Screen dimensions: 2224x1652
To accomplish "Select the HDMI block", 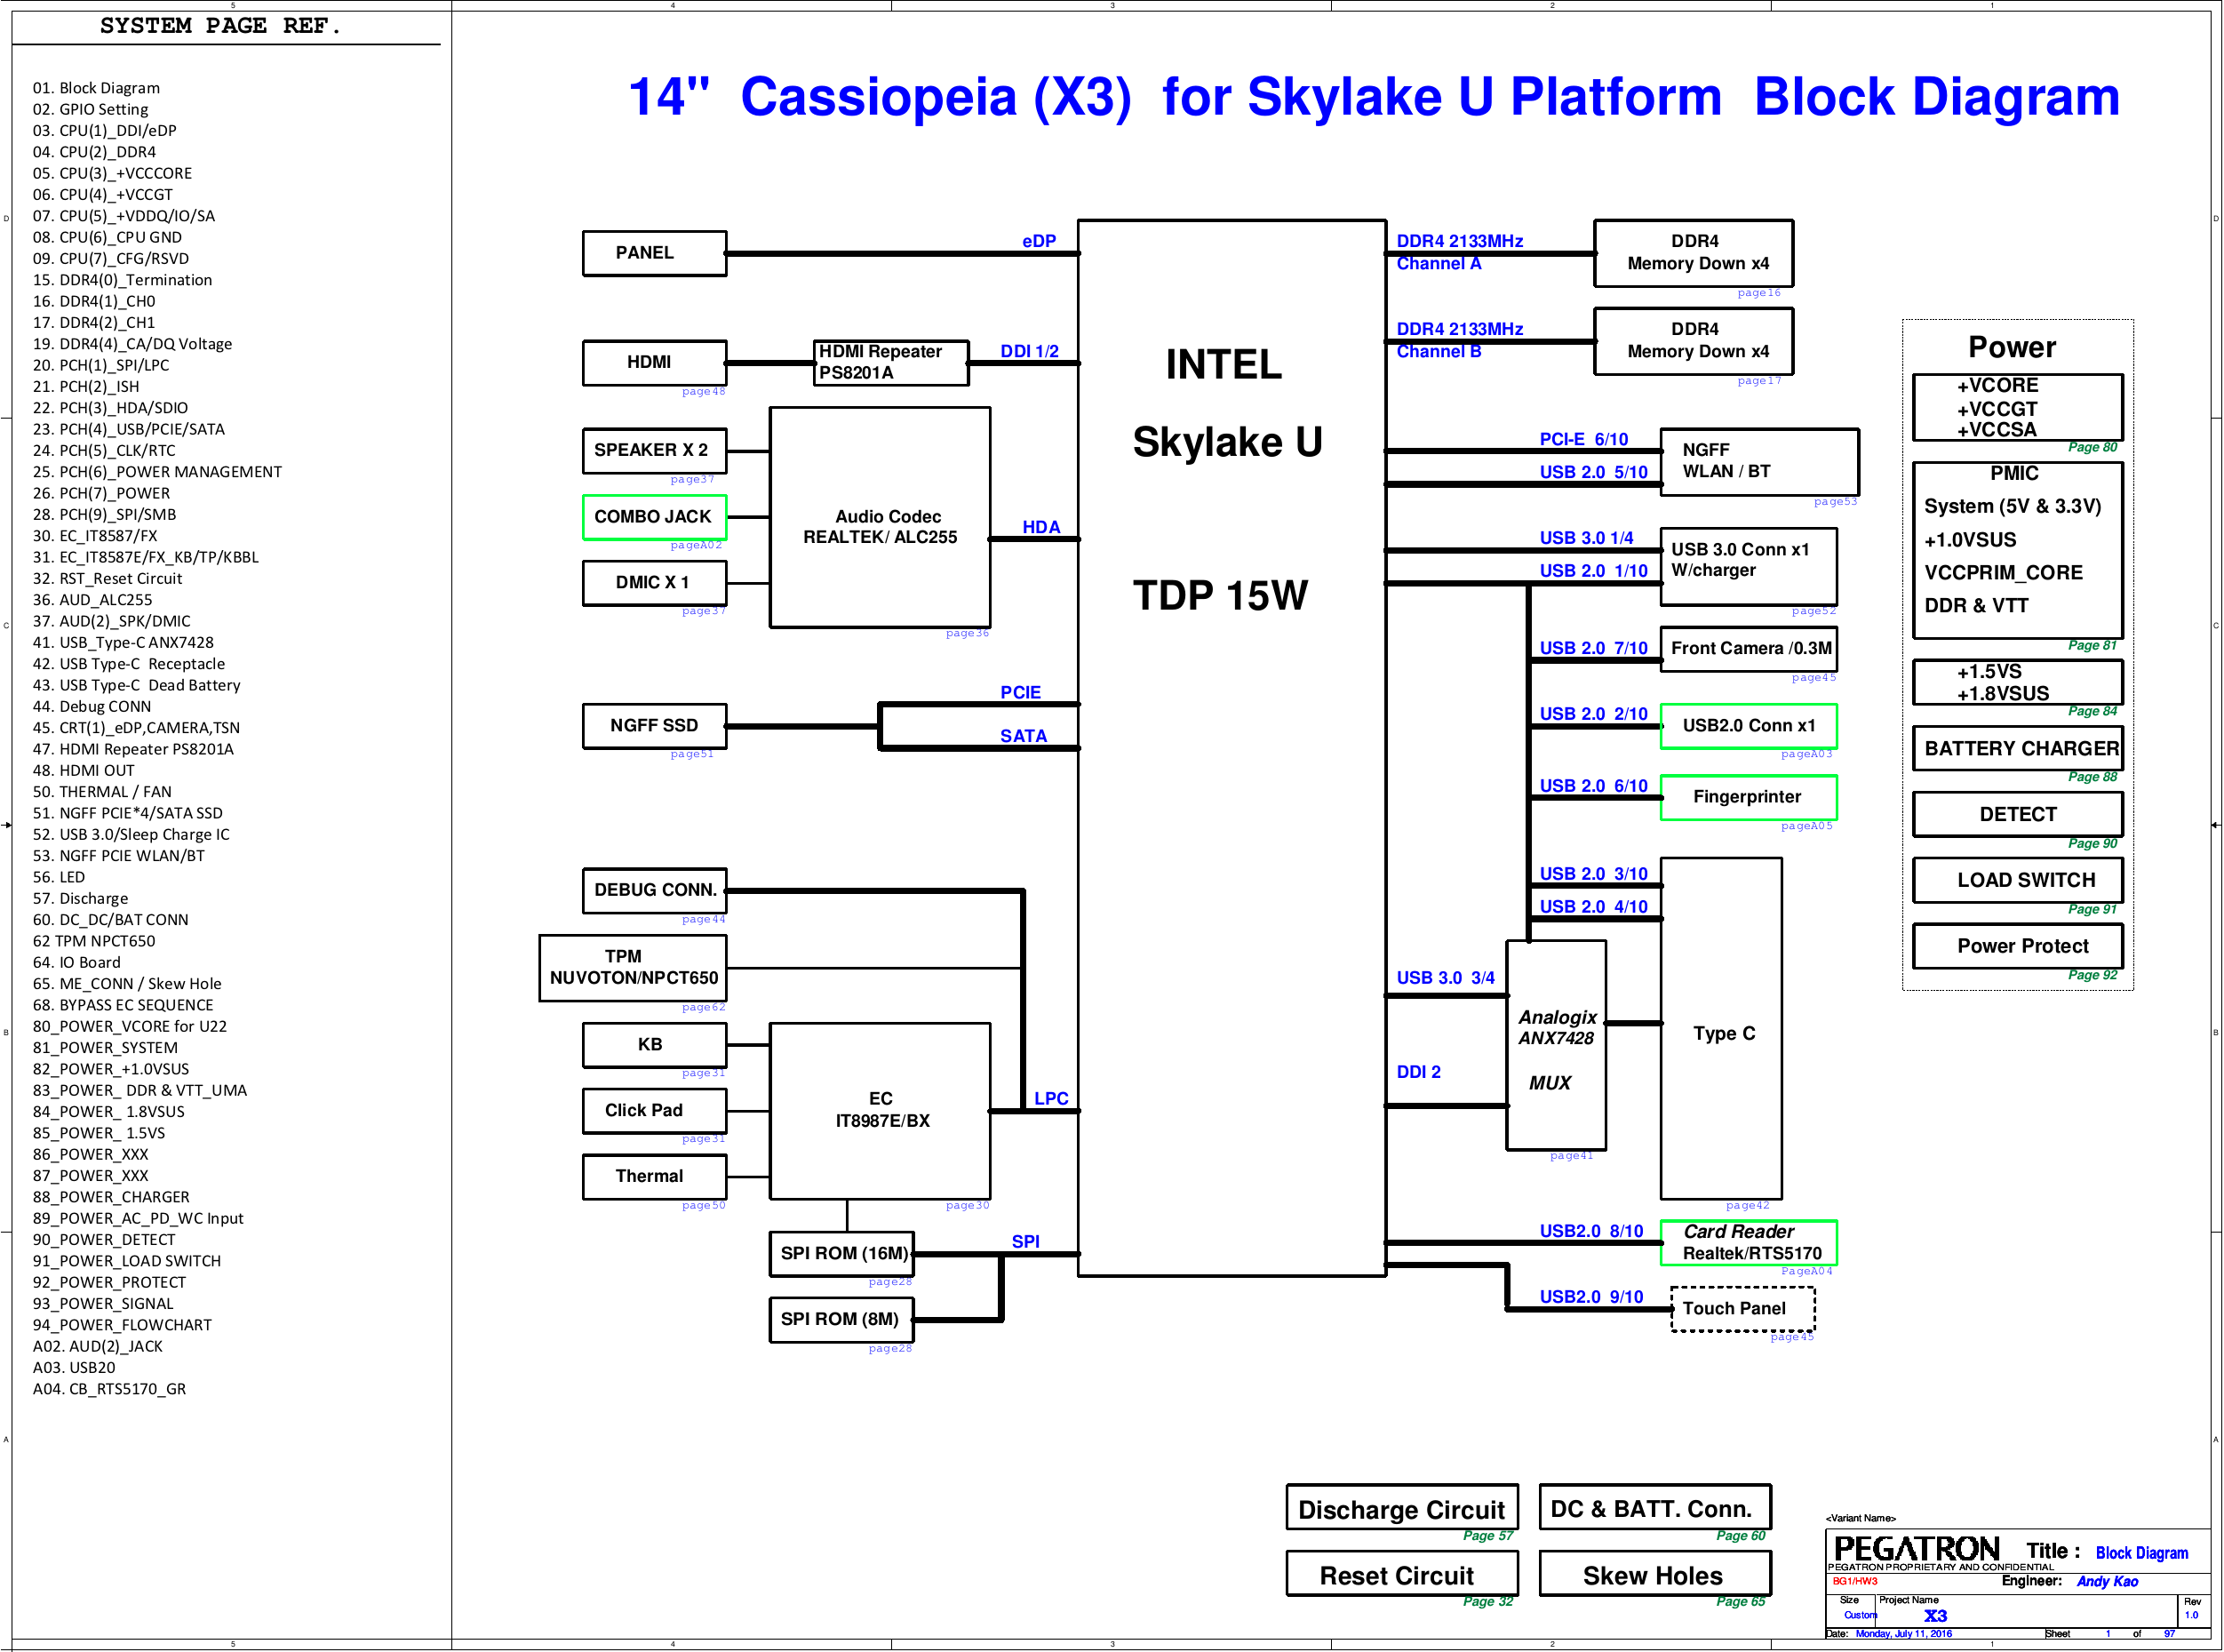I will coord(655,362).
